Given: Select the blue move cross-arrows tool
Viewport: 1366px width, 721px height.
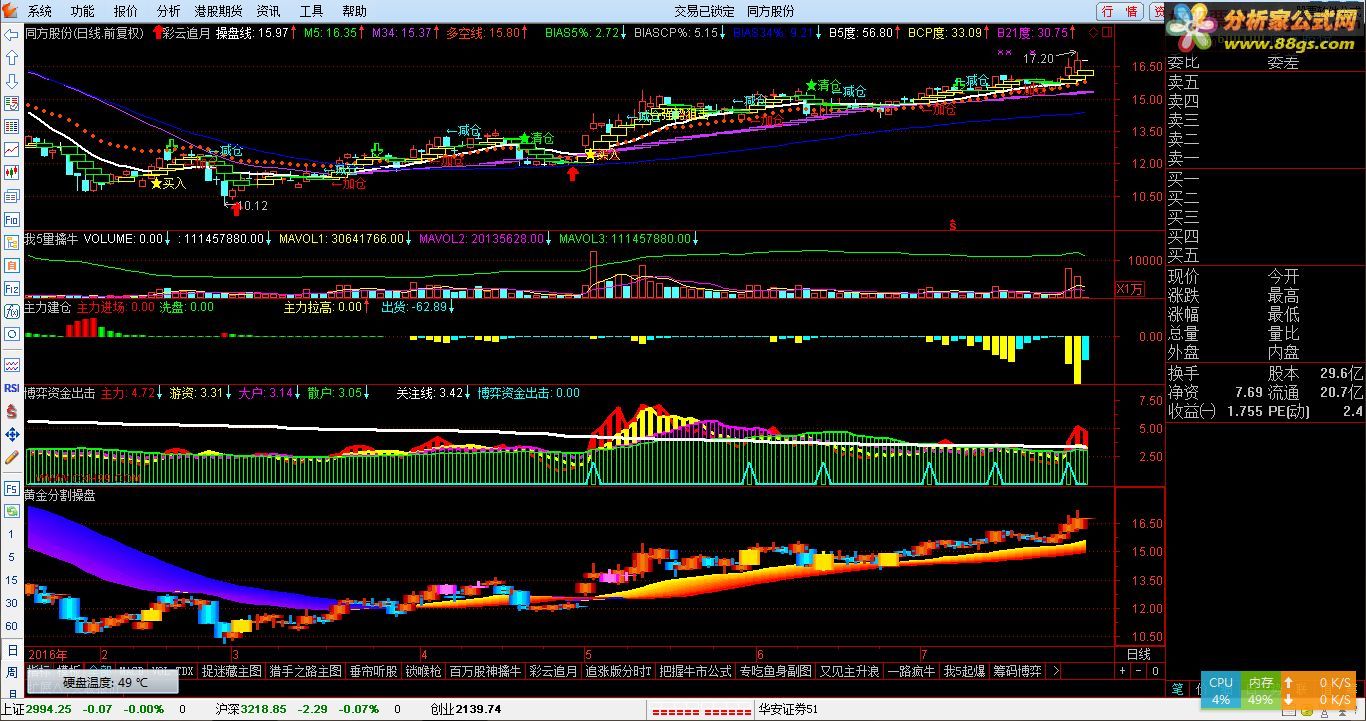Looking at the screenshot, I should [12, 434].
